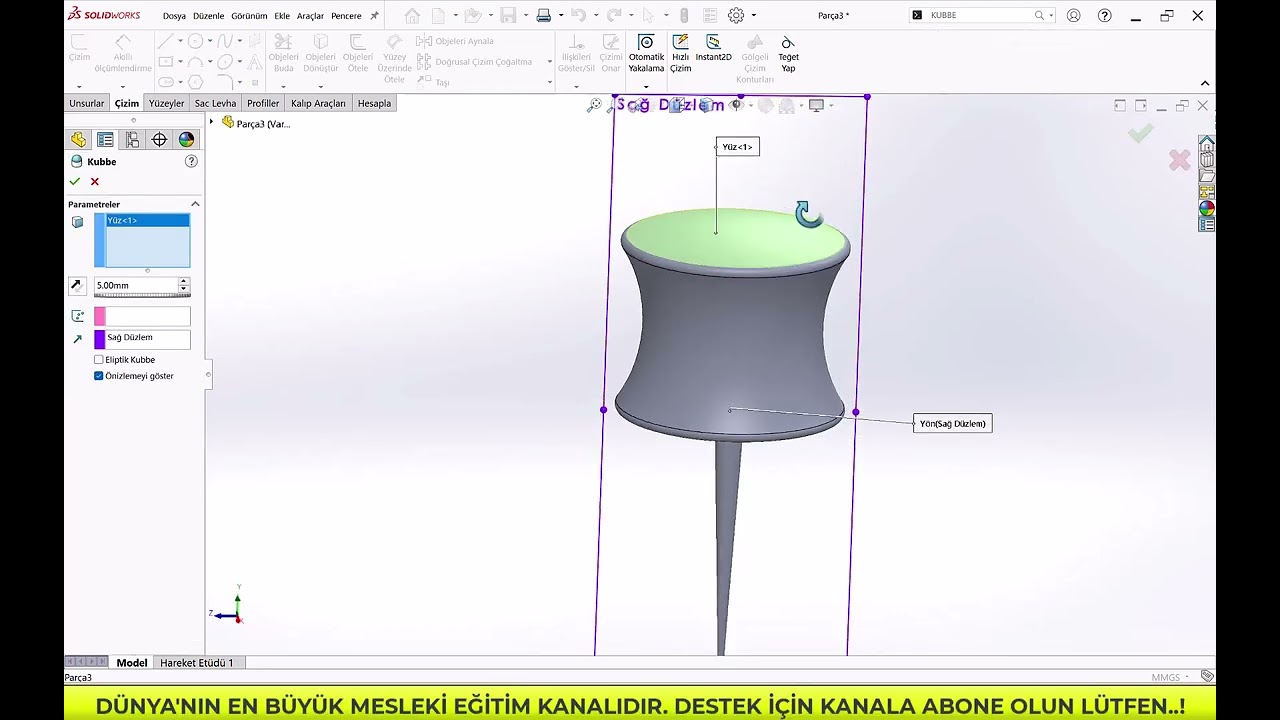This screenshot has width=1280, height=720.
Task: Open Kubbe help question mark
Action: 191,161
